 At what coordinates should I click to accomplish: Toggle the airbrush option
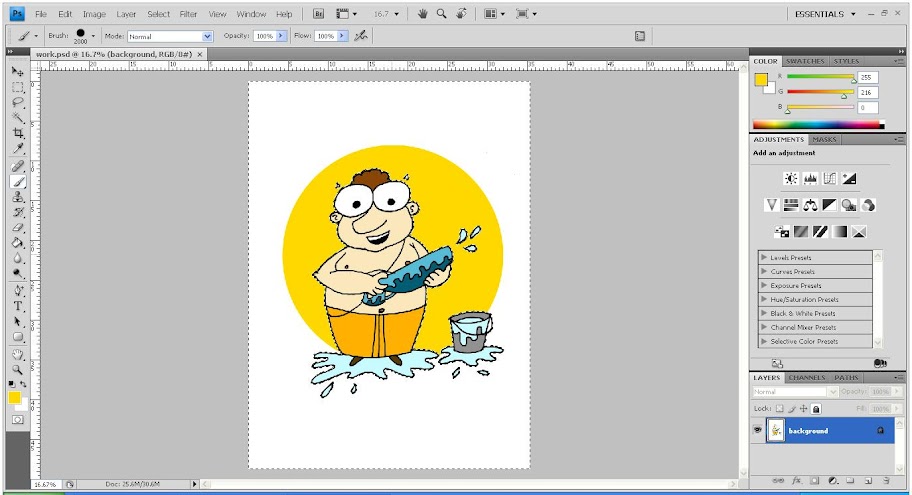click(361, 36)
